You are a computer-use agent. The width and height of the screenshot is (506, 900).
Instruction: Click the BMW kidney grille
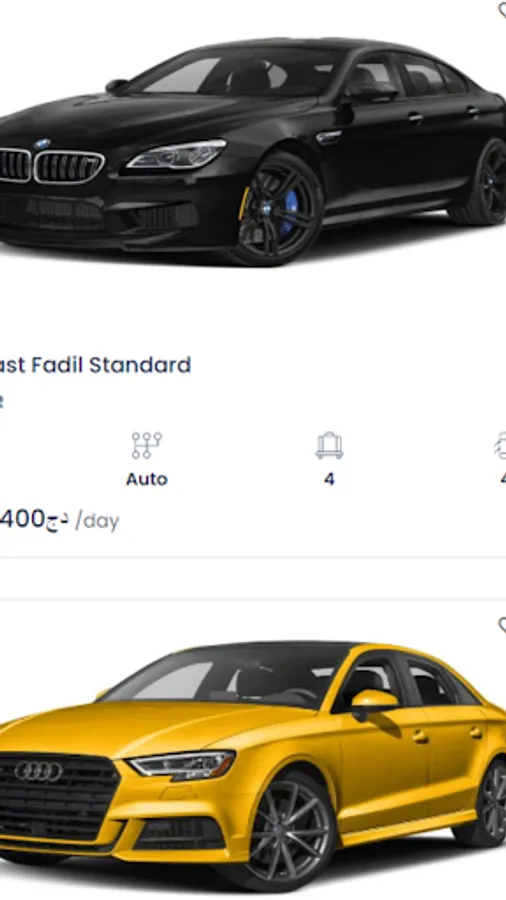click(x=52, y=166)
